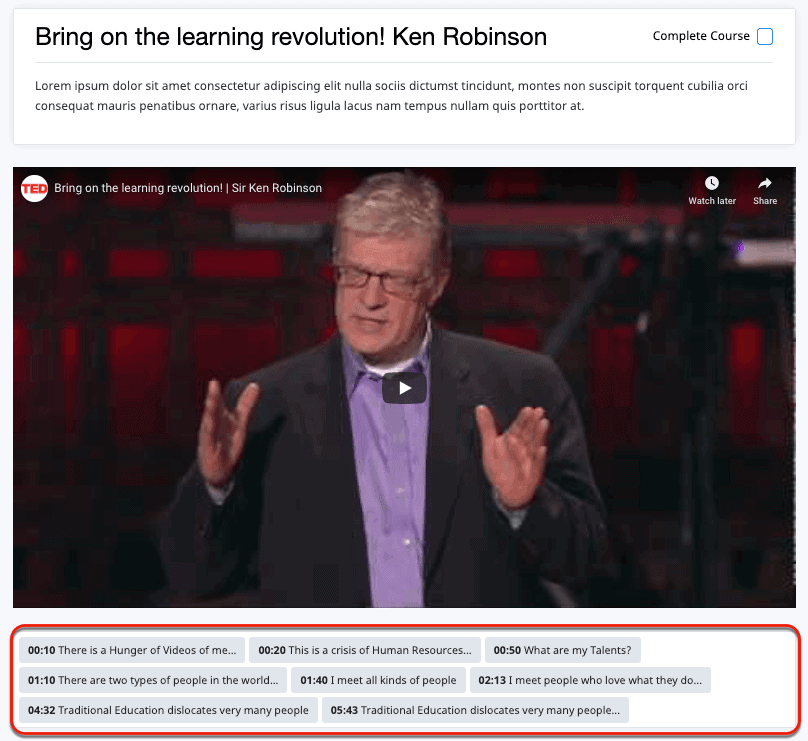
Task: Select the 05:43 Traditional Education chapter
Action: click(x=475, y=710)
